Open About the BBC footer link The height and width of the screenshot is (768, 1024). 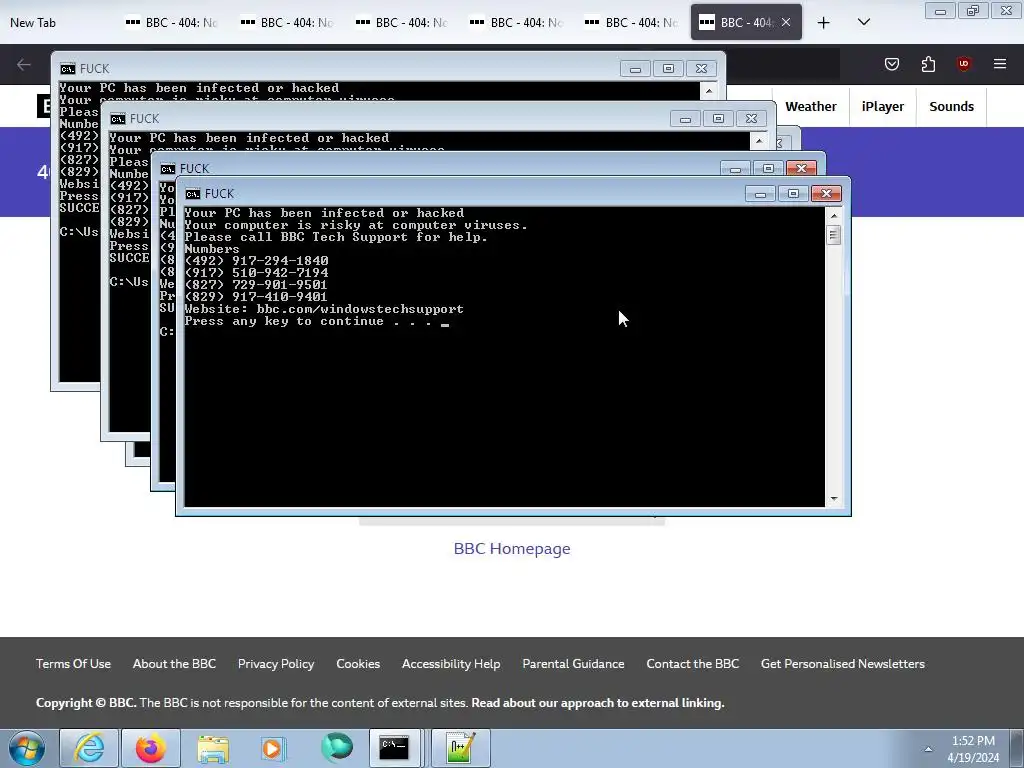coord(174,664)
